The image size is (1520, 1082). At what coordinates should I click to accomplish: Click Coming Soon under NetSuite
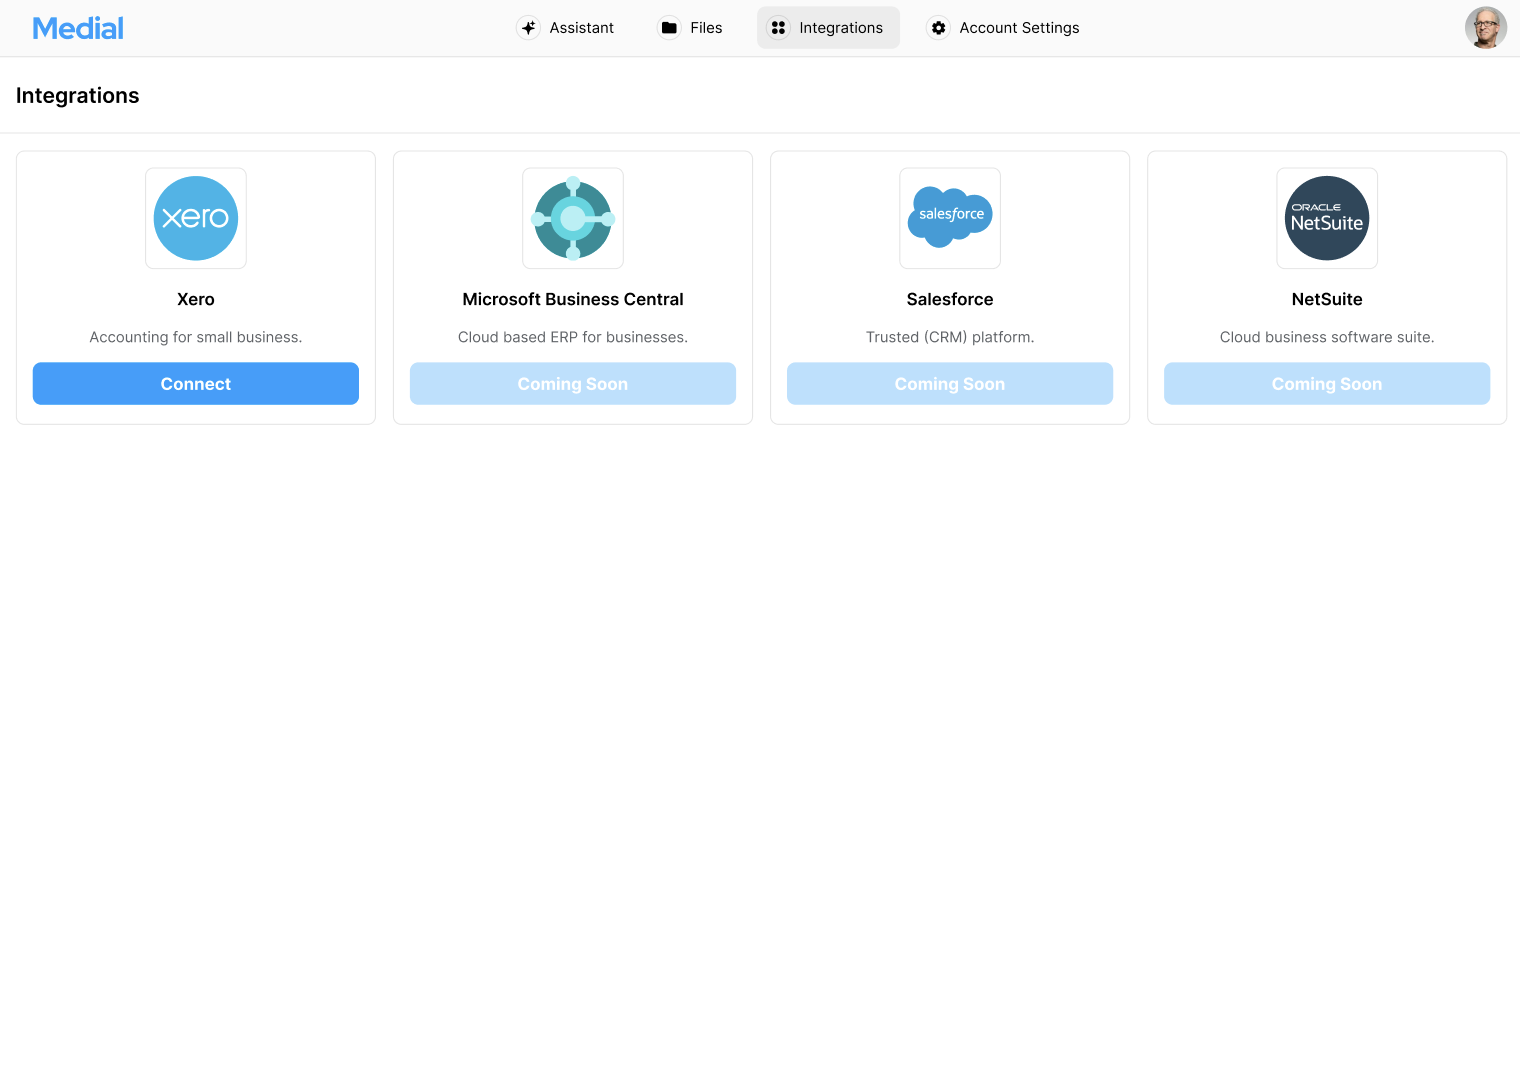(1327, 384)
